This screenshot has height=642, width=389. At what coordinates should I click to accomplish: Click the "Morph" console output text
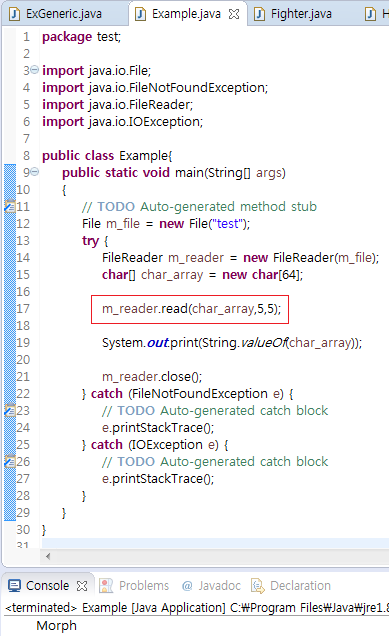[57, 626]
